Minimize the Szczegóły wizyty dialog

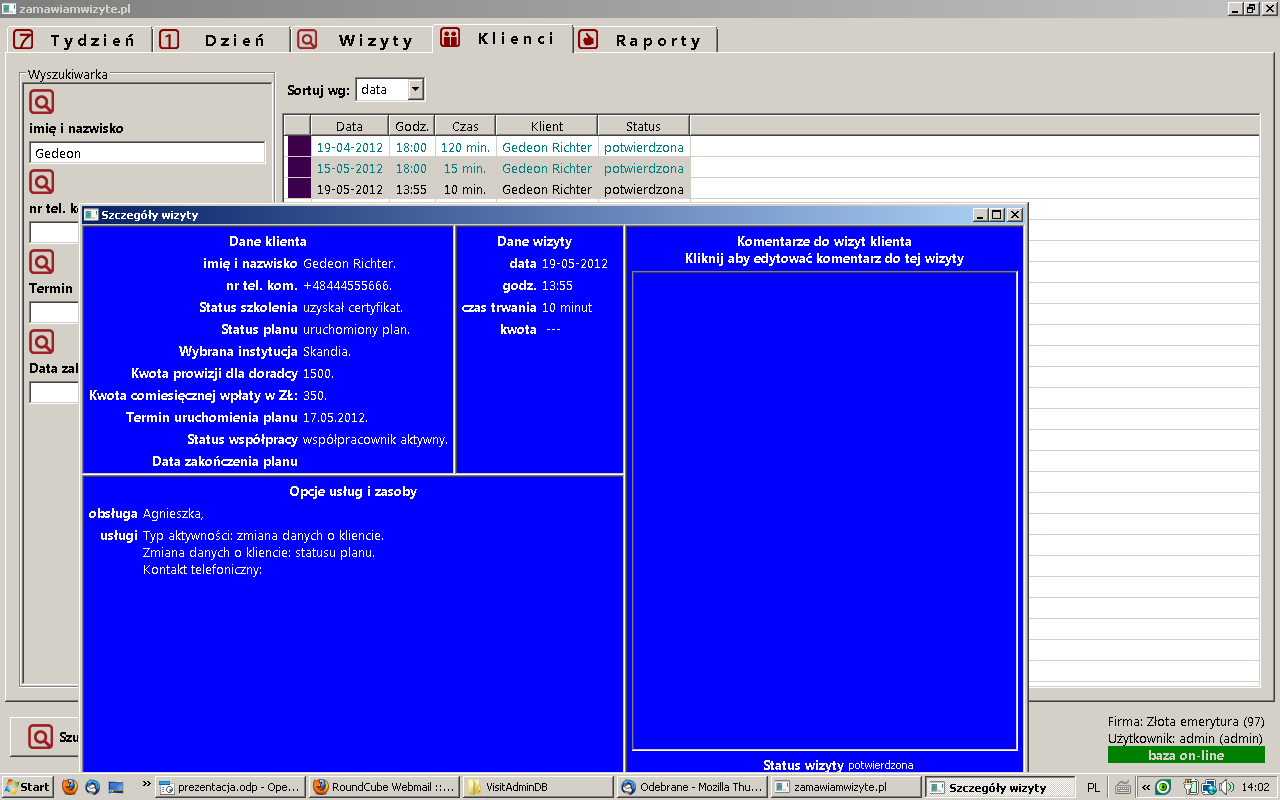(x=981, y=214)
